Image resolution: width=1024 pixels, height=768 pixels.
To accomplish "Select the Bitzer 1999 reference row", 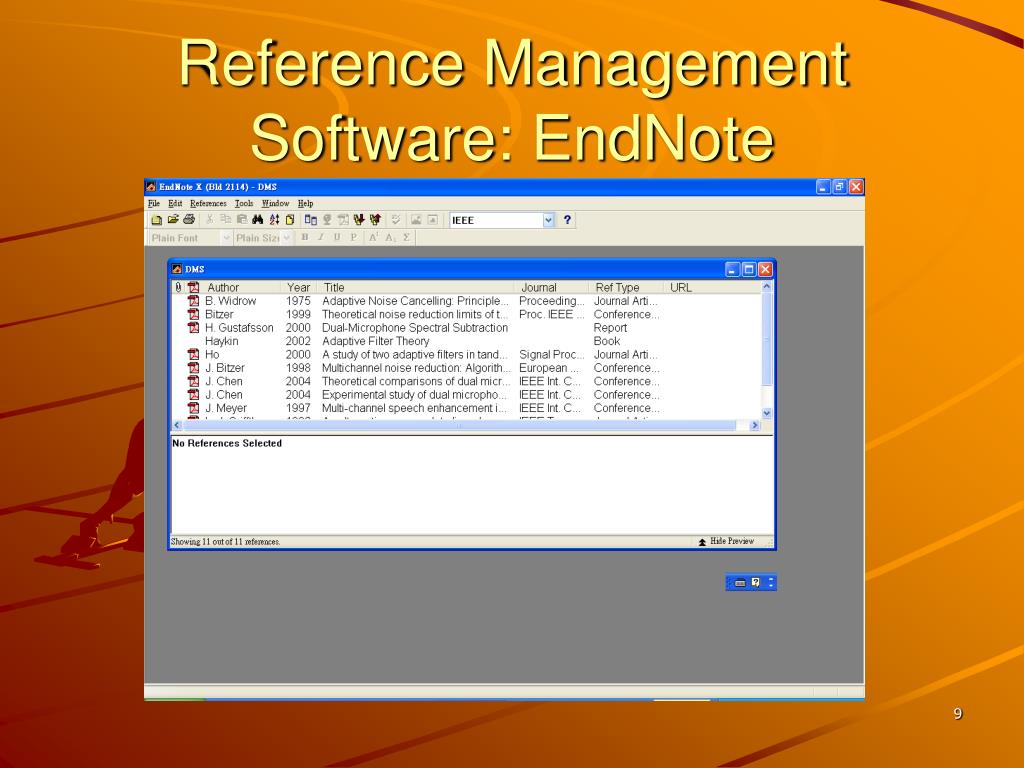I will tap(466, 314).
